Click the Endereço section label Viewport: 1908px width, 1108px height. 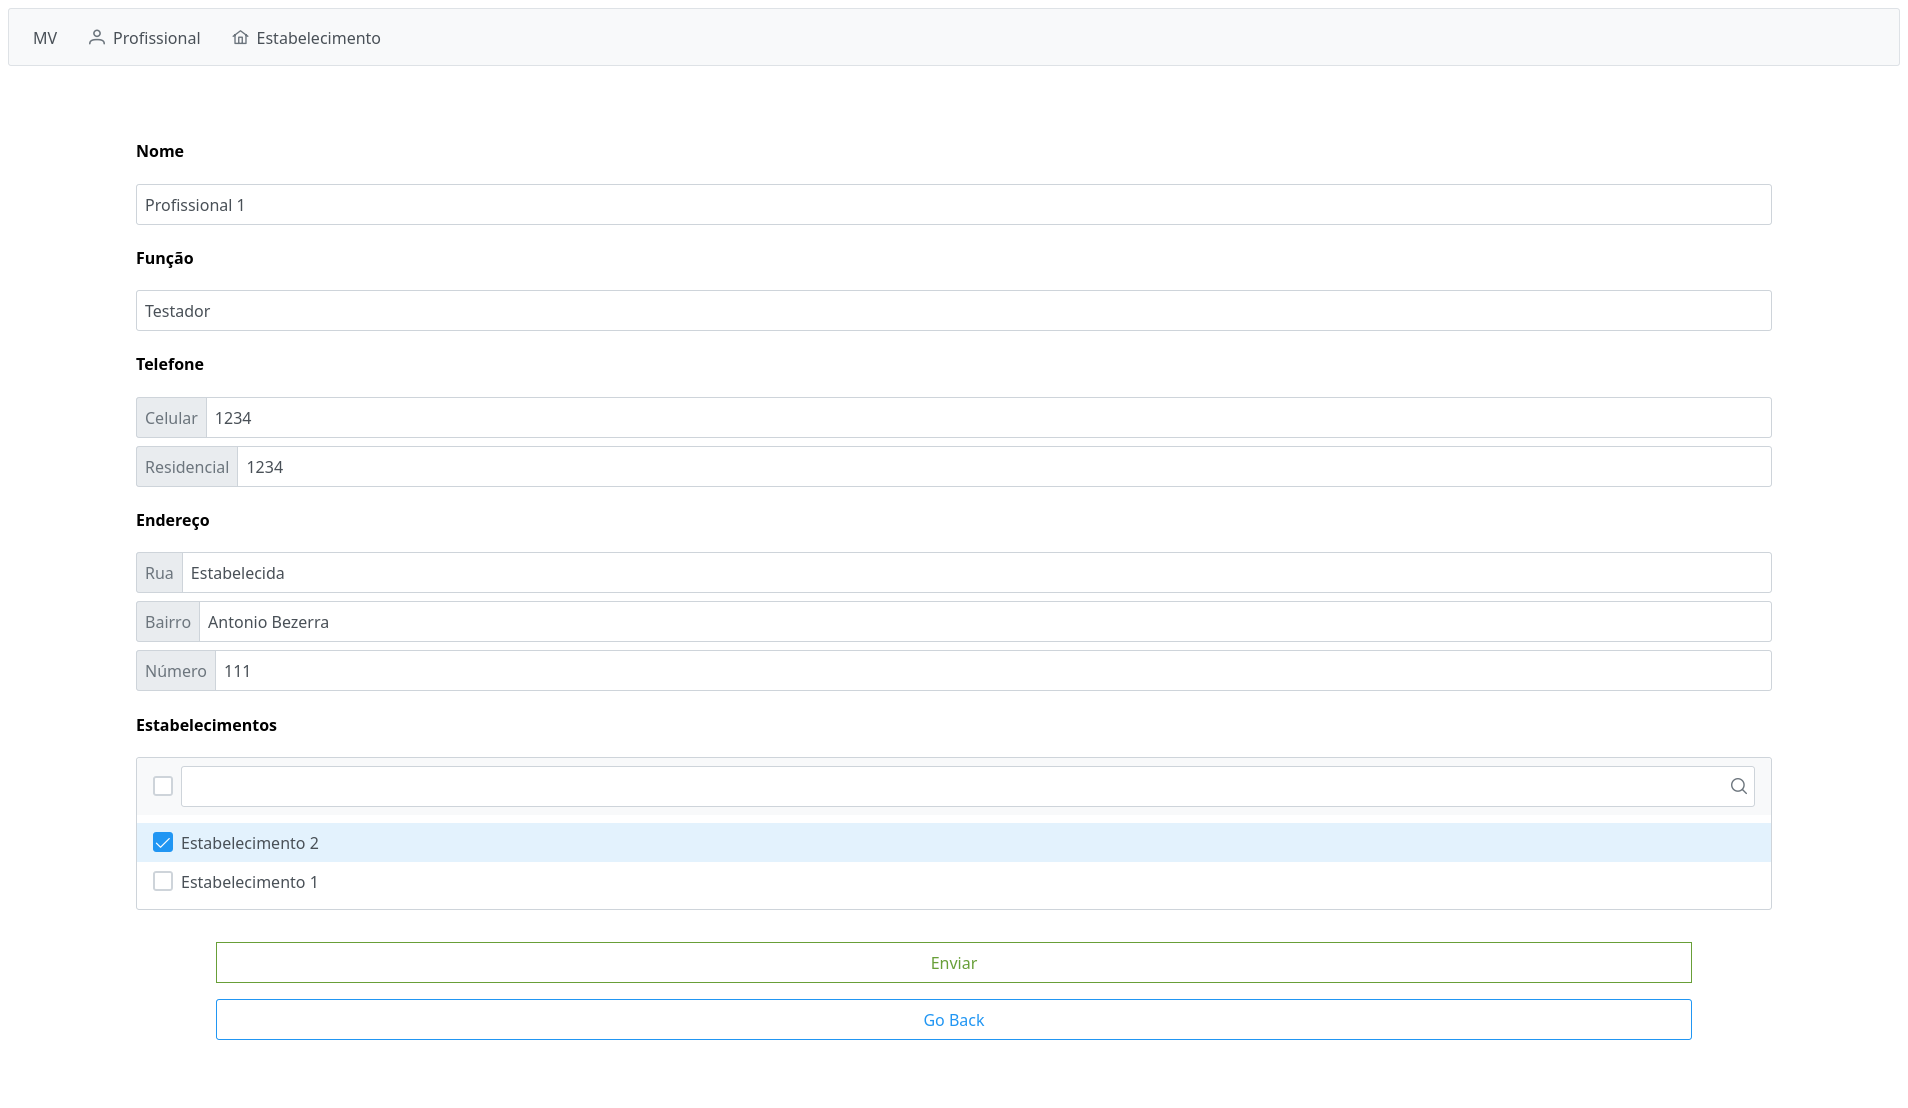[173, 520]
